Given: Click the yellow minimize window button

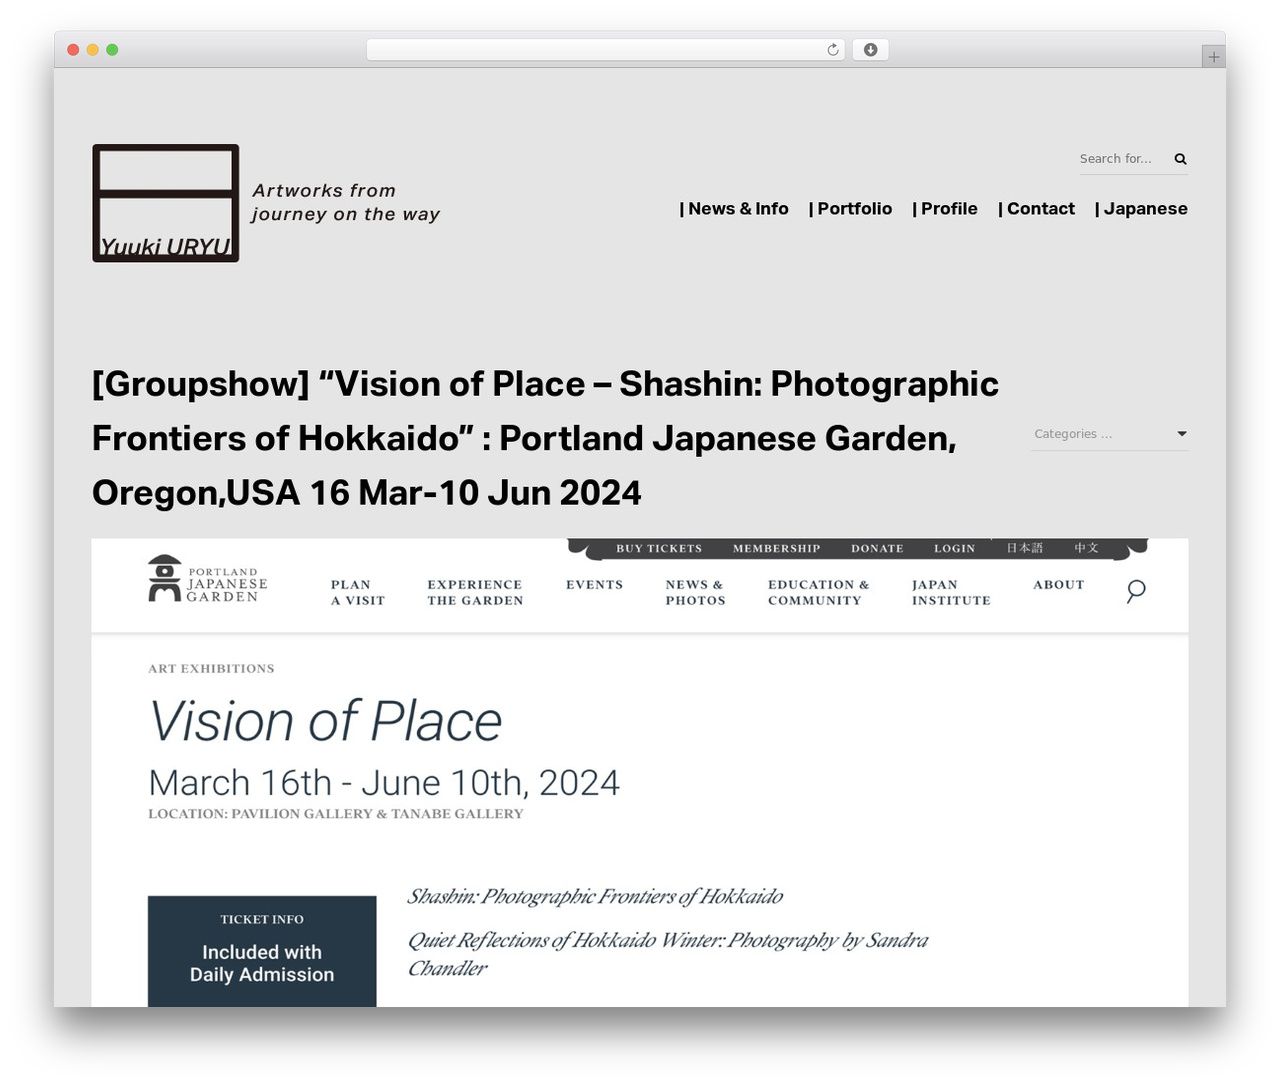Looking at the screenshot, I should pos(93,50).
